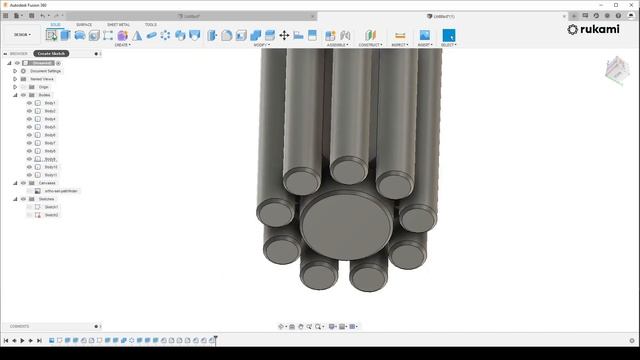Click the Save icon

tap(31, 16)
